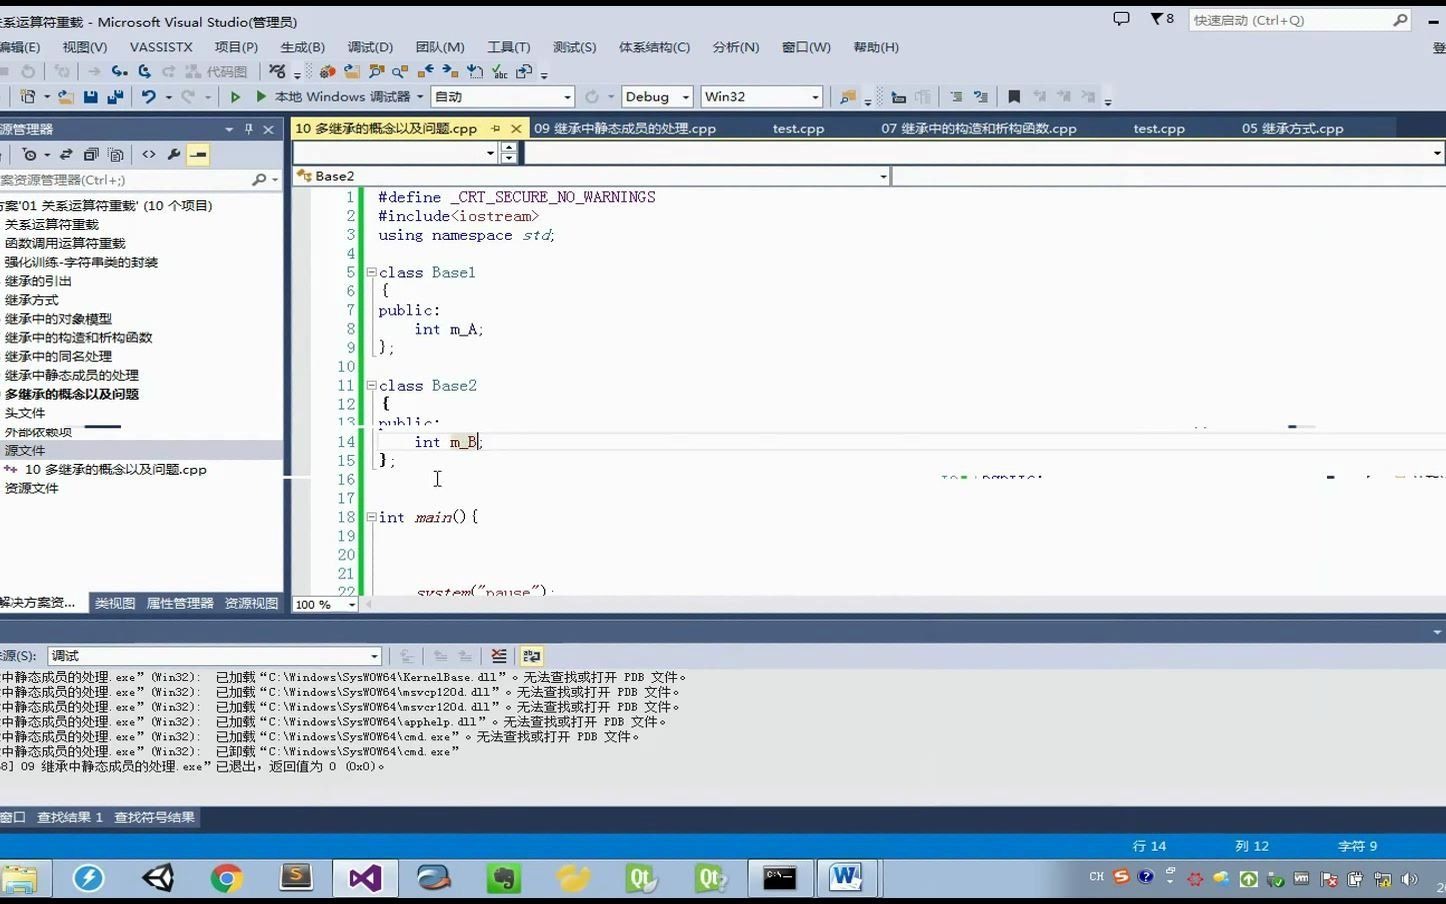Open Unity from the taskbar

pyautogui.click(x=158, y=878)
